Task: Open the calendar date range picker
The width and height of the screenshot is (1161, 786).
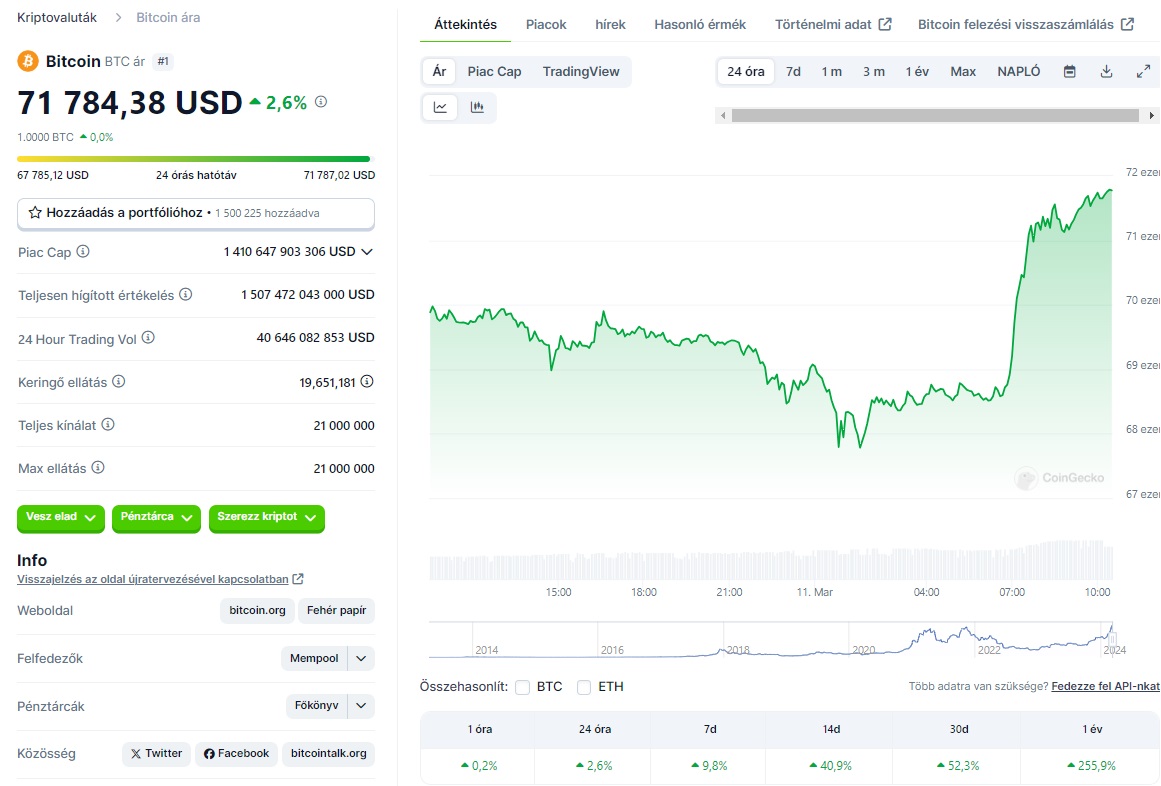Action: 1069,72
